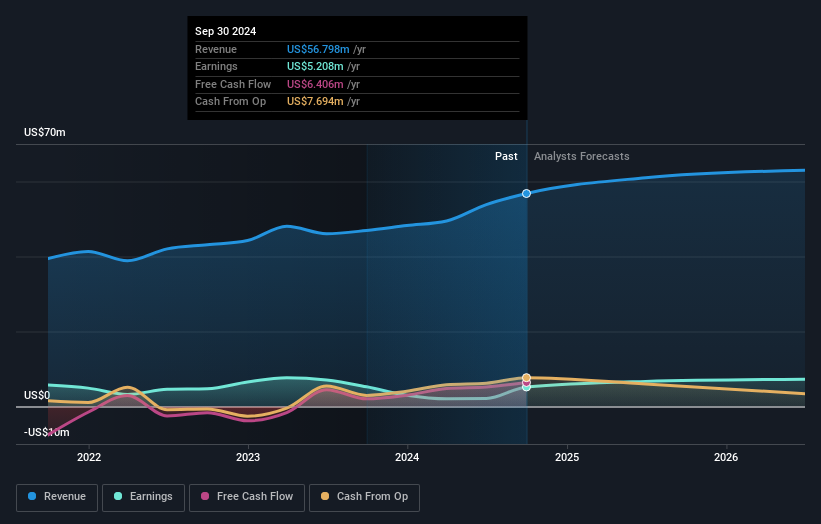Click the US$7.694m cash from op value
The height and width of the screenshot is (524, 821).
(x=315, y=102)
